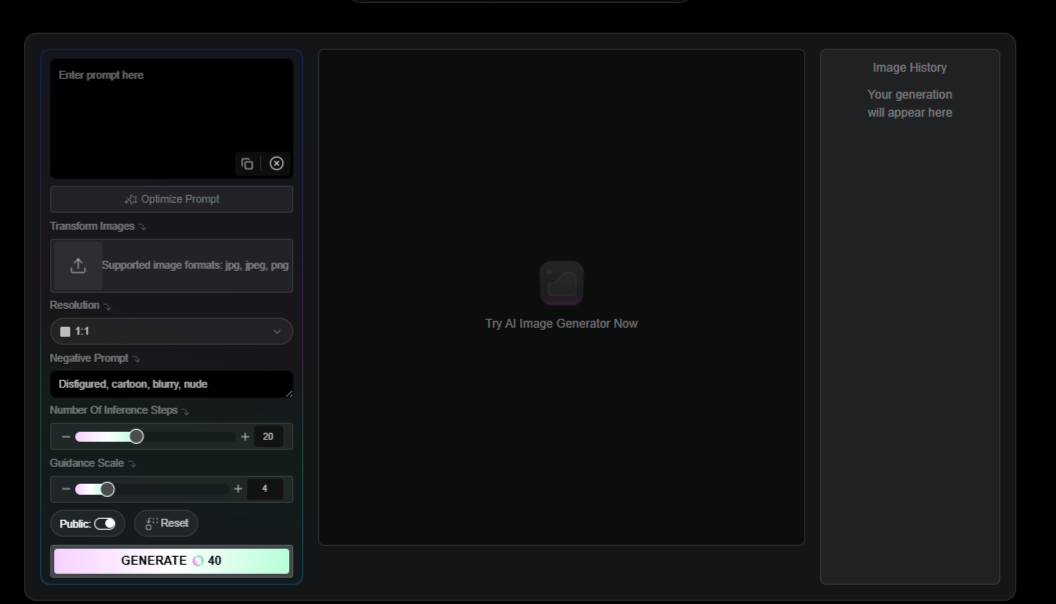This screenshot has width=1056, height=604.
Task: Click the inference steps value box showing 20
Action: click(x=268, y=436)
